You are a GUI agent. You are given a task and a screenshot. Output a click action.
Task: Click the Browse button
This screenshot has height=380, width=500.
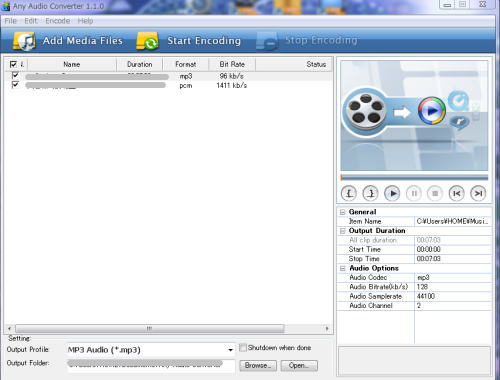pos(258,366)
